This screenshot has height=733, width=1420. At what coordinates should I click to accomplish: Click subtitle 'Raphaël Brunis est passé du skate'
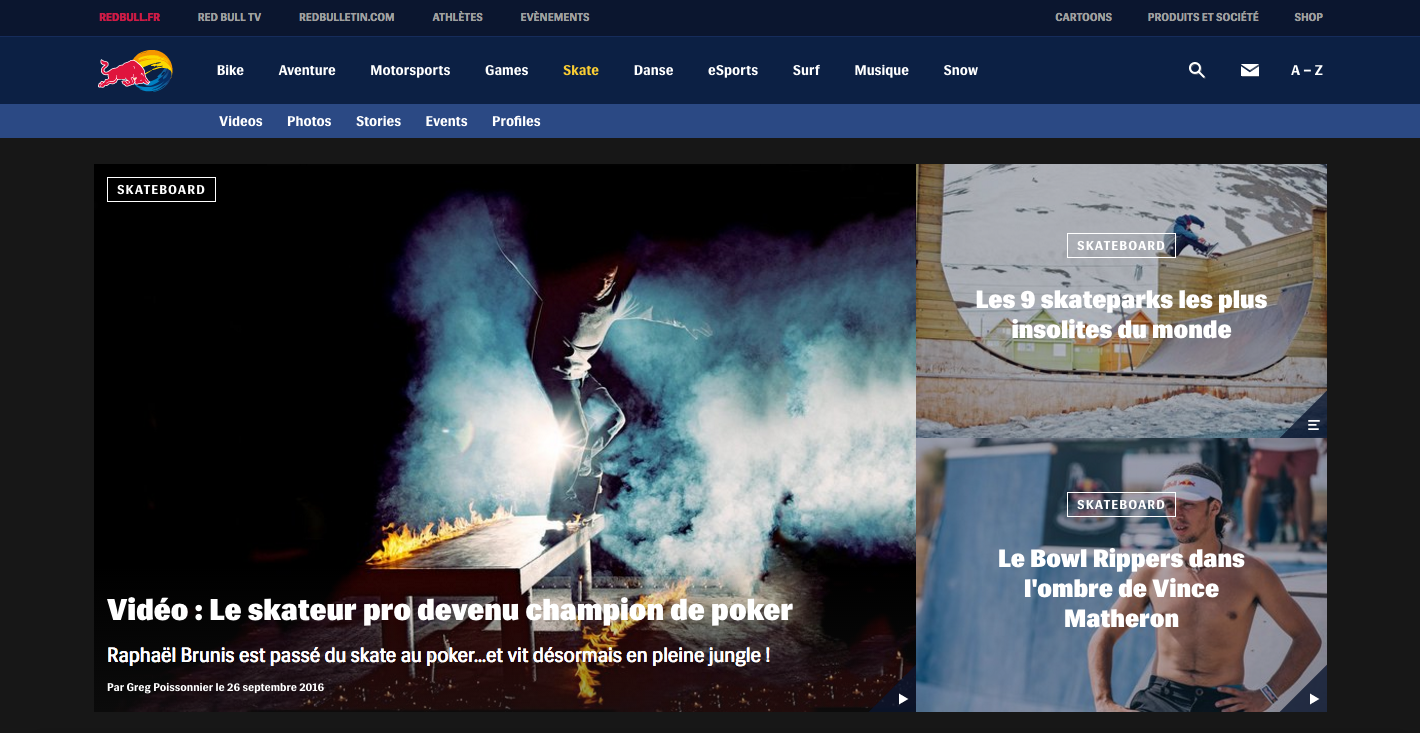click(438, 656)
